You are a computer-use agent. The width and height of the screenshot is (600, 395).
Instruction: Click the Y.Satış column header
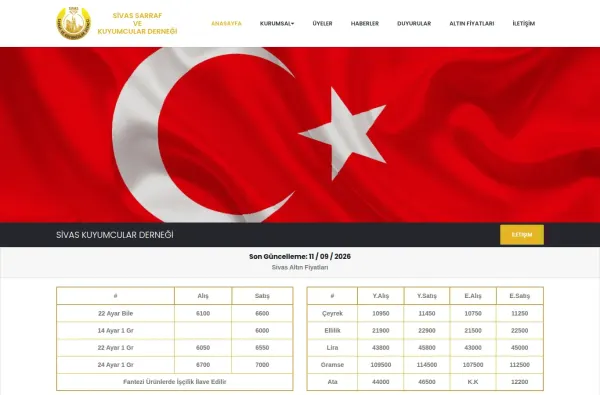pyautogui.click(x=427, y=296)
